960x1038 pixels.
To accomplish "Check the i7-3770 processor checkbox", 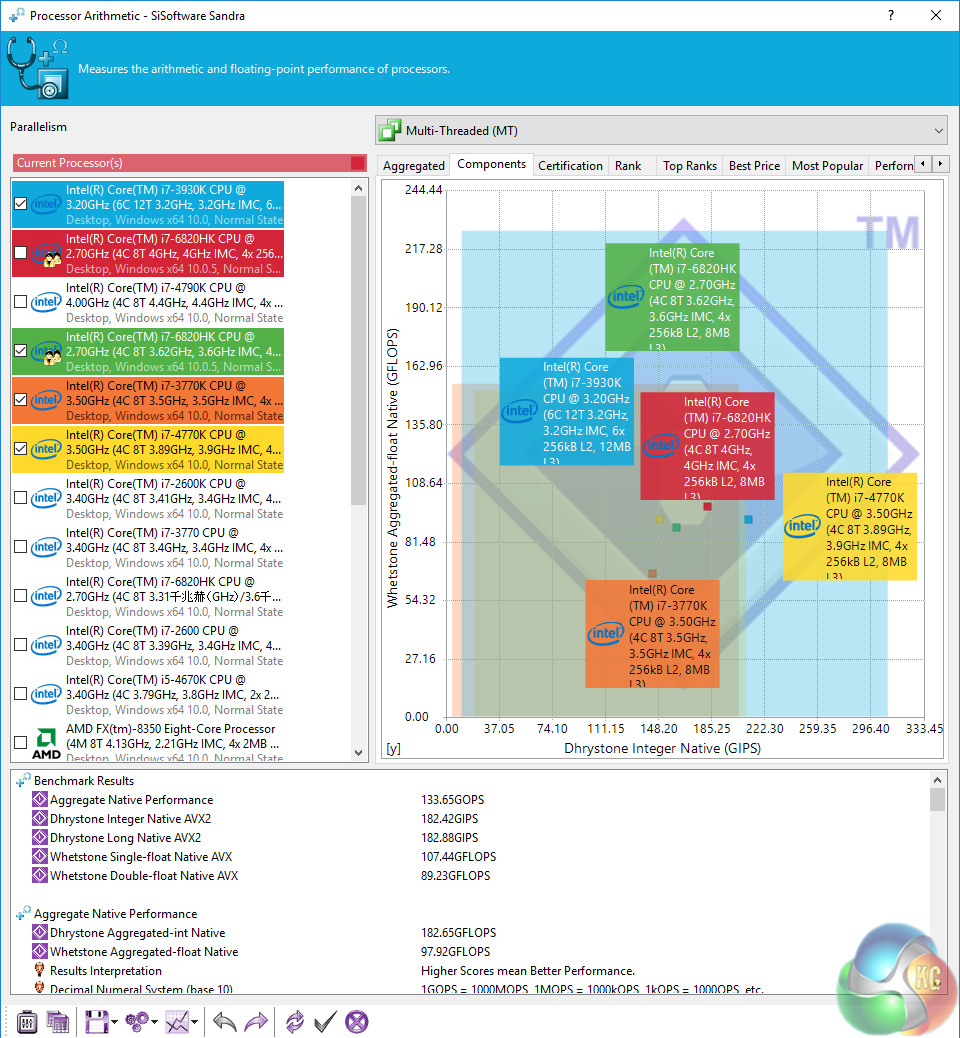I will 21,547.
